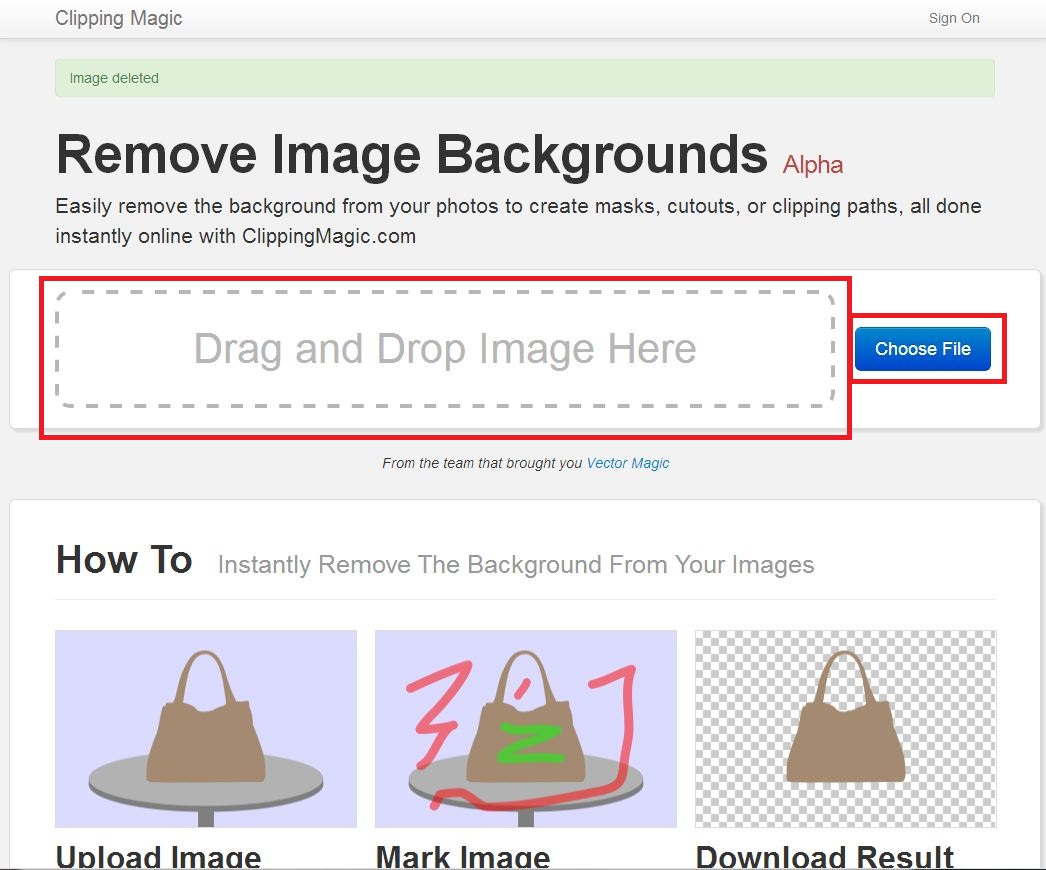Click the Drag and Drop Image Here zone
This screenshot has width=1046, height=870.
(445, 348)
